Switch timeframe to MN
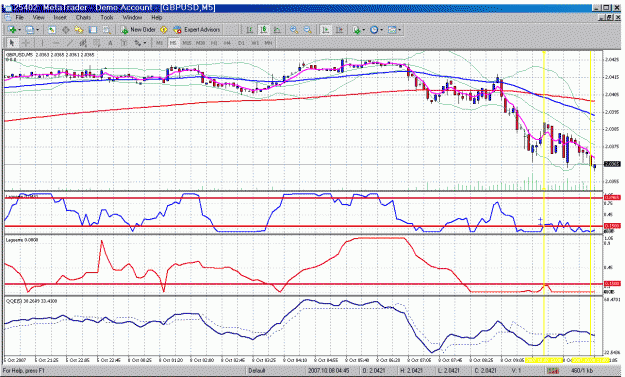This screenshot has height=377, width=625. [268, 43]
